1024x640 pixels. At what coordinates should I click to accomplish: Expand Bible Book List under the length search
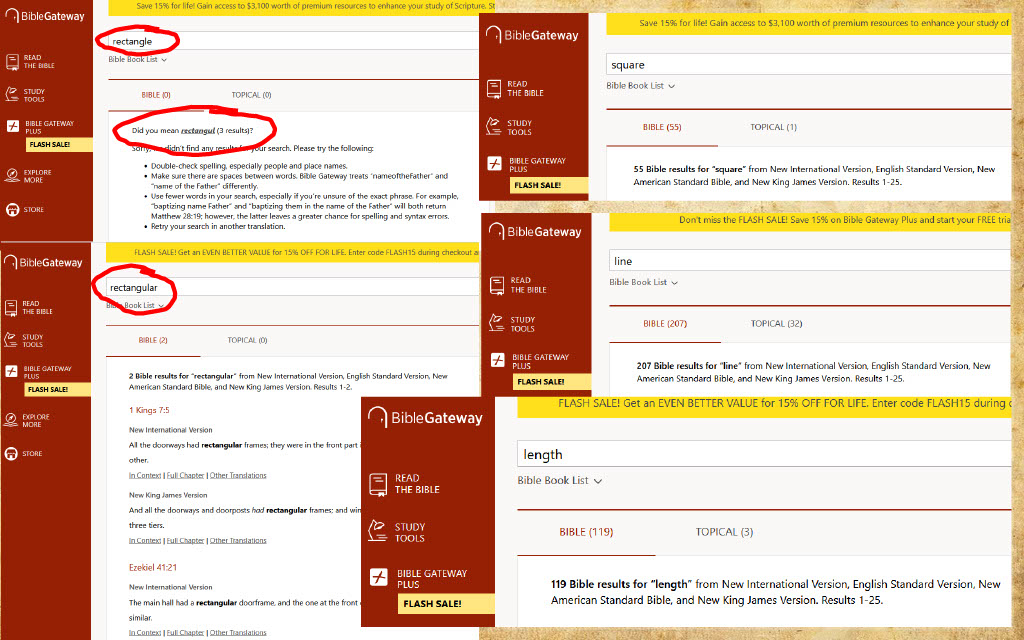click(559, 481)
